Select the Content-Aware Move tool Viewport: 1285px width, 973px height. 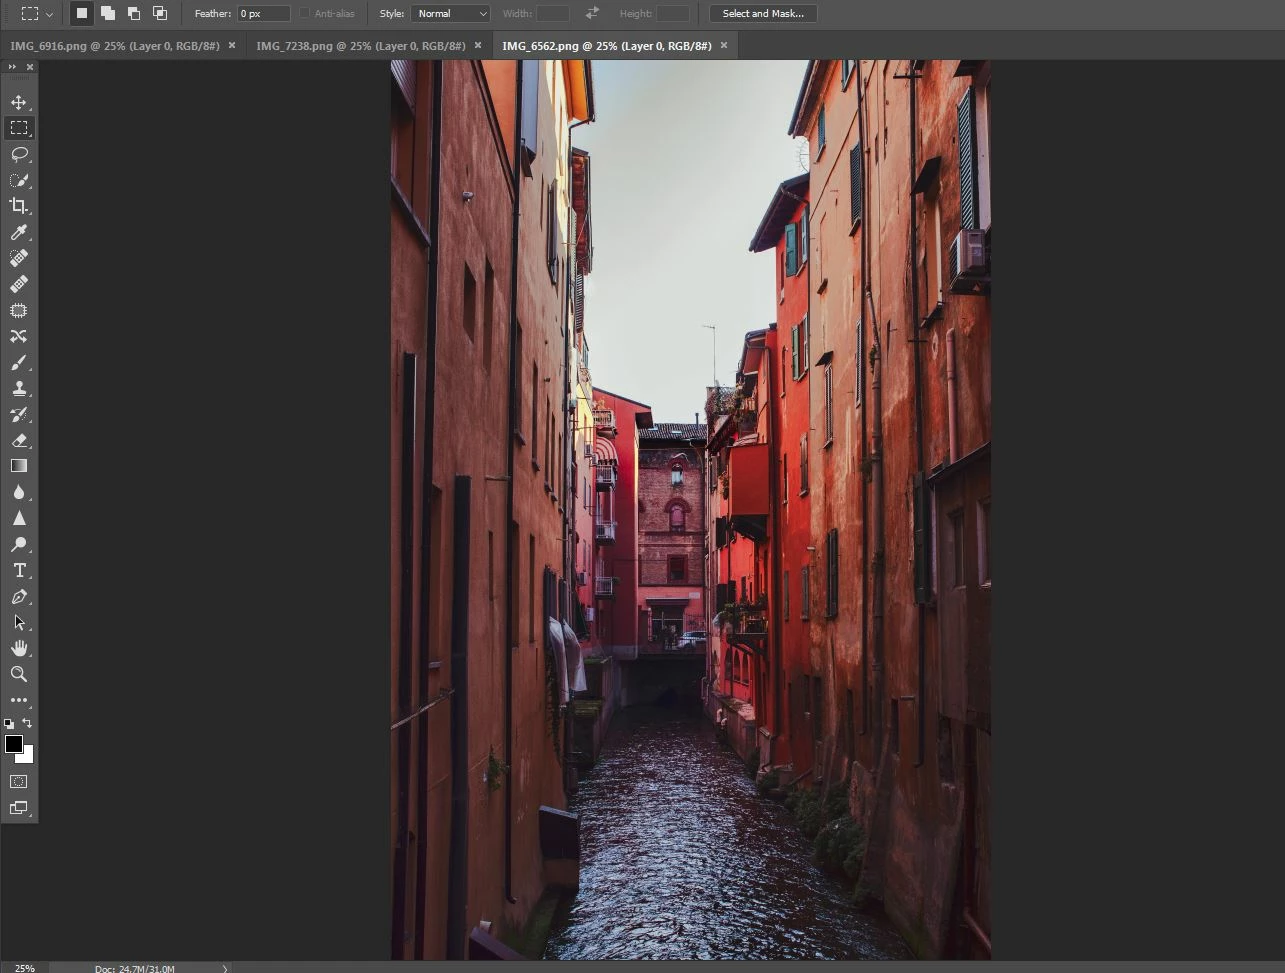pos(19,336)
